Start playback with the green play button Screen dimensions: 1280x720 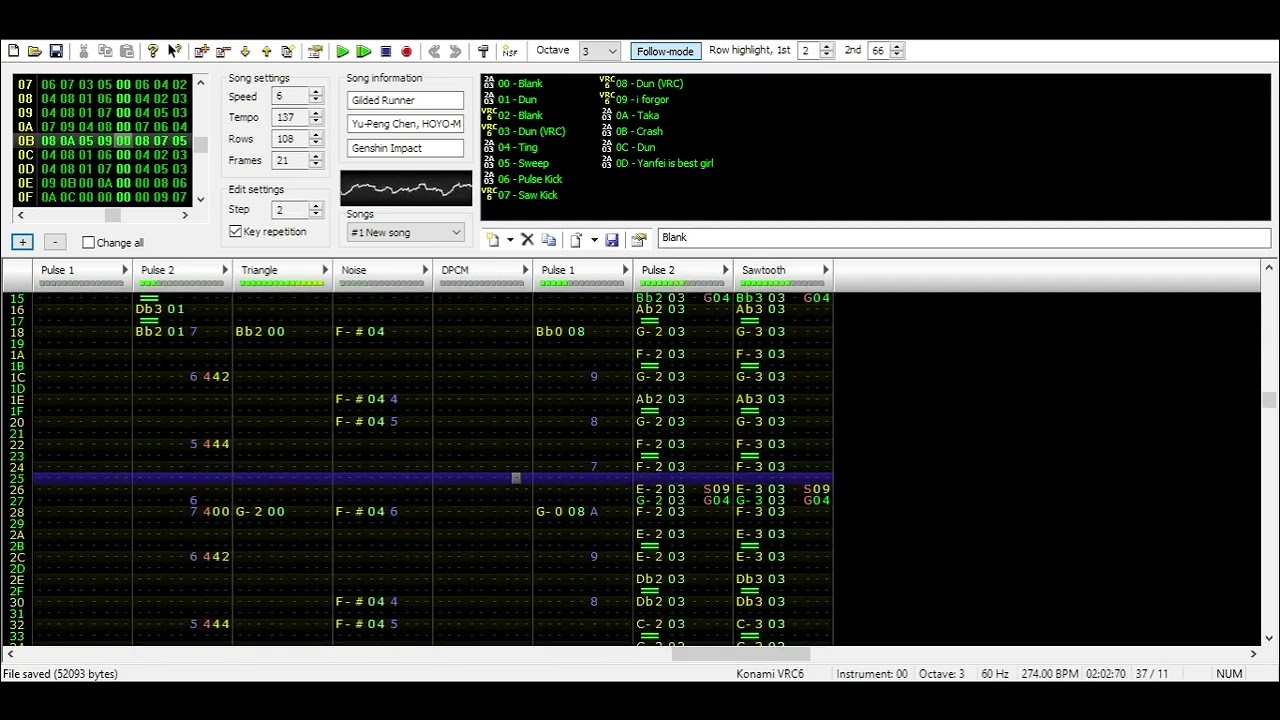tap(343, 51)
